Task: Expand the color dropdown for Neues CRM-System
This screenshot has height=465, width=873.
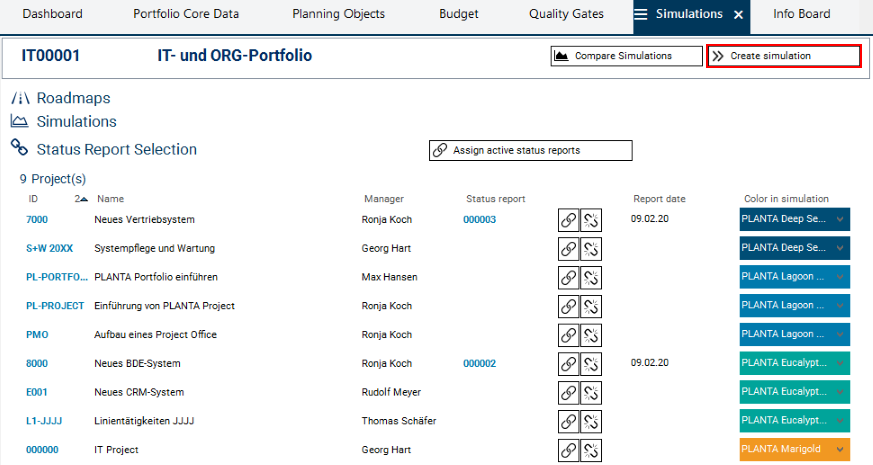Action: coord(840,393)
